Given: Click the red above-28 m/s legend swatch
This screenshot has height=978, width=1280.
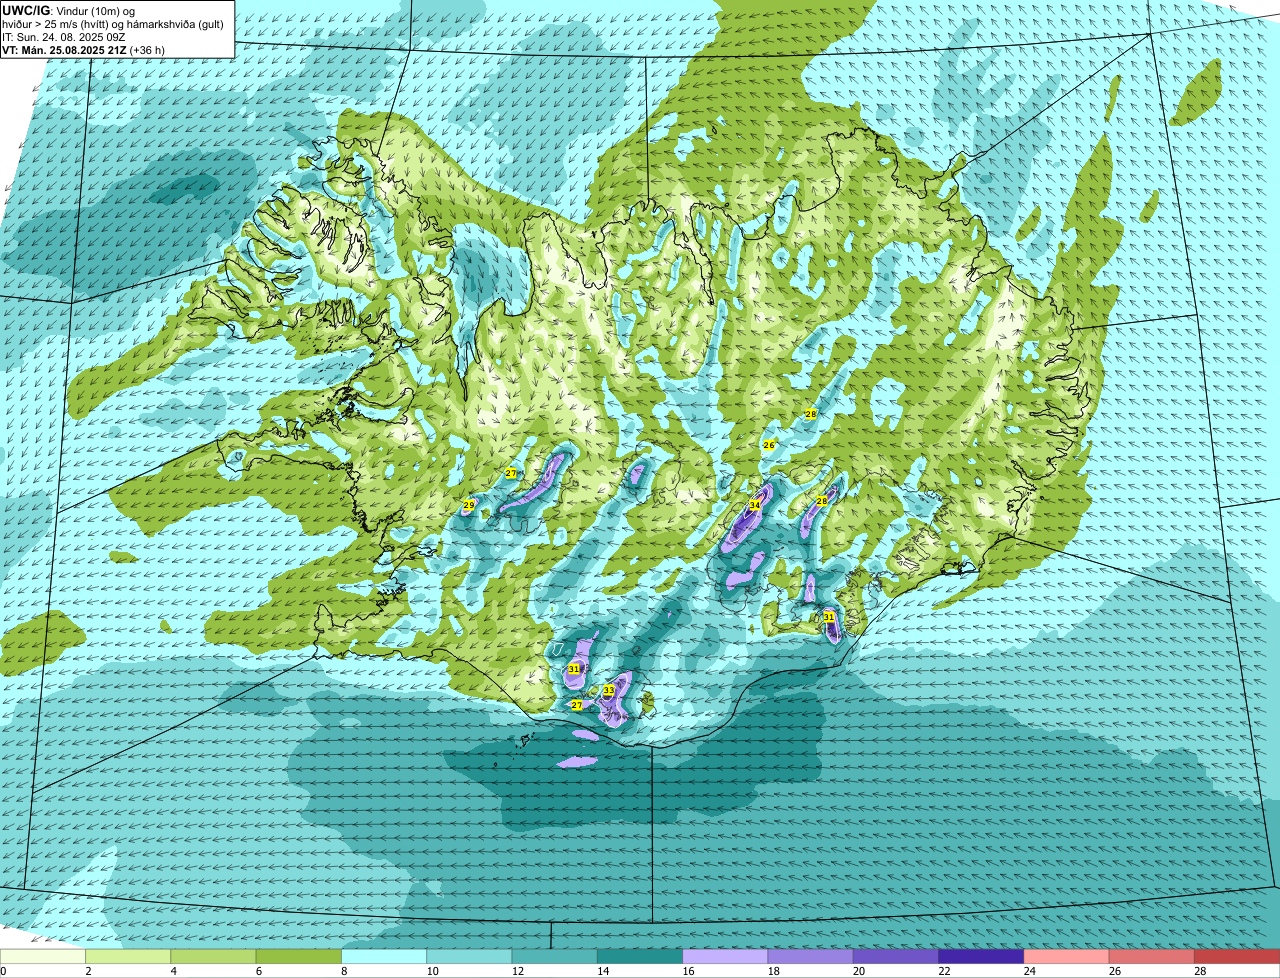Looking at the screenshot, I should pyautogui.click(x=1237, y=957).
